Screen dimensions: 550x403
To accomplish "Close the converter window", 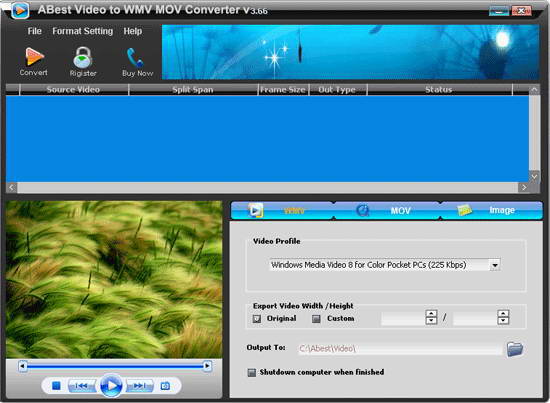I will click(521, 11).
